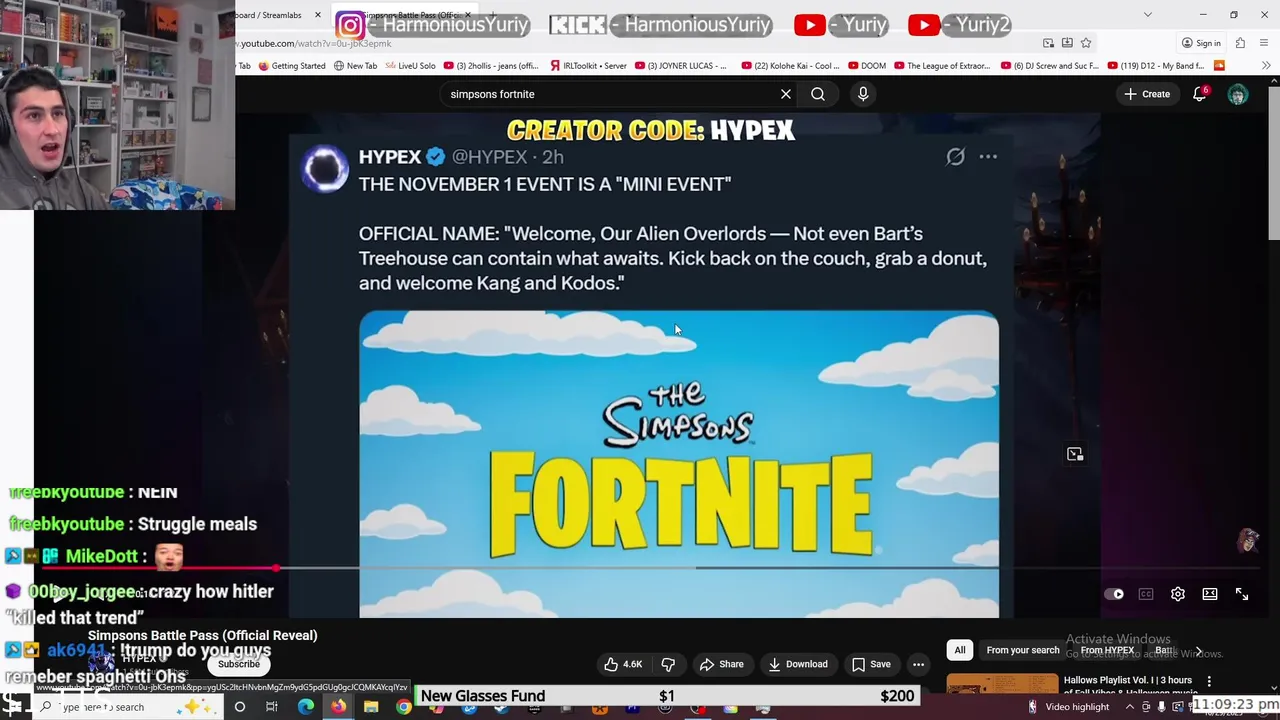
Task: Open browser extensions puzzle icon
Action: pyautogui.click(x=1240, y=43)
